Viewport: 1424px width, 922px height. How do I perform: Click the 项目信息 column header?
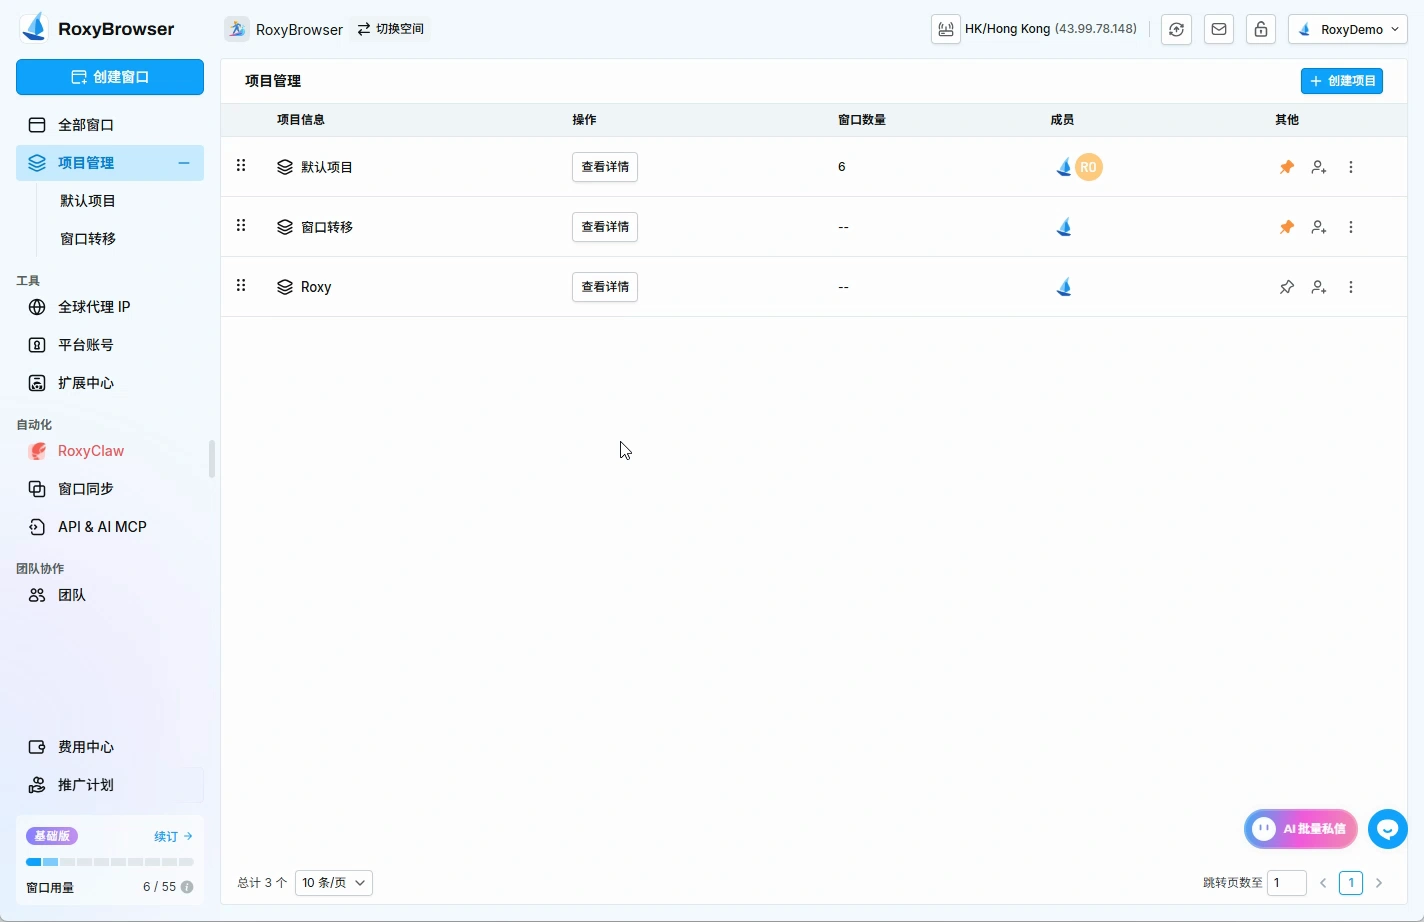click(x=301, y=120)
